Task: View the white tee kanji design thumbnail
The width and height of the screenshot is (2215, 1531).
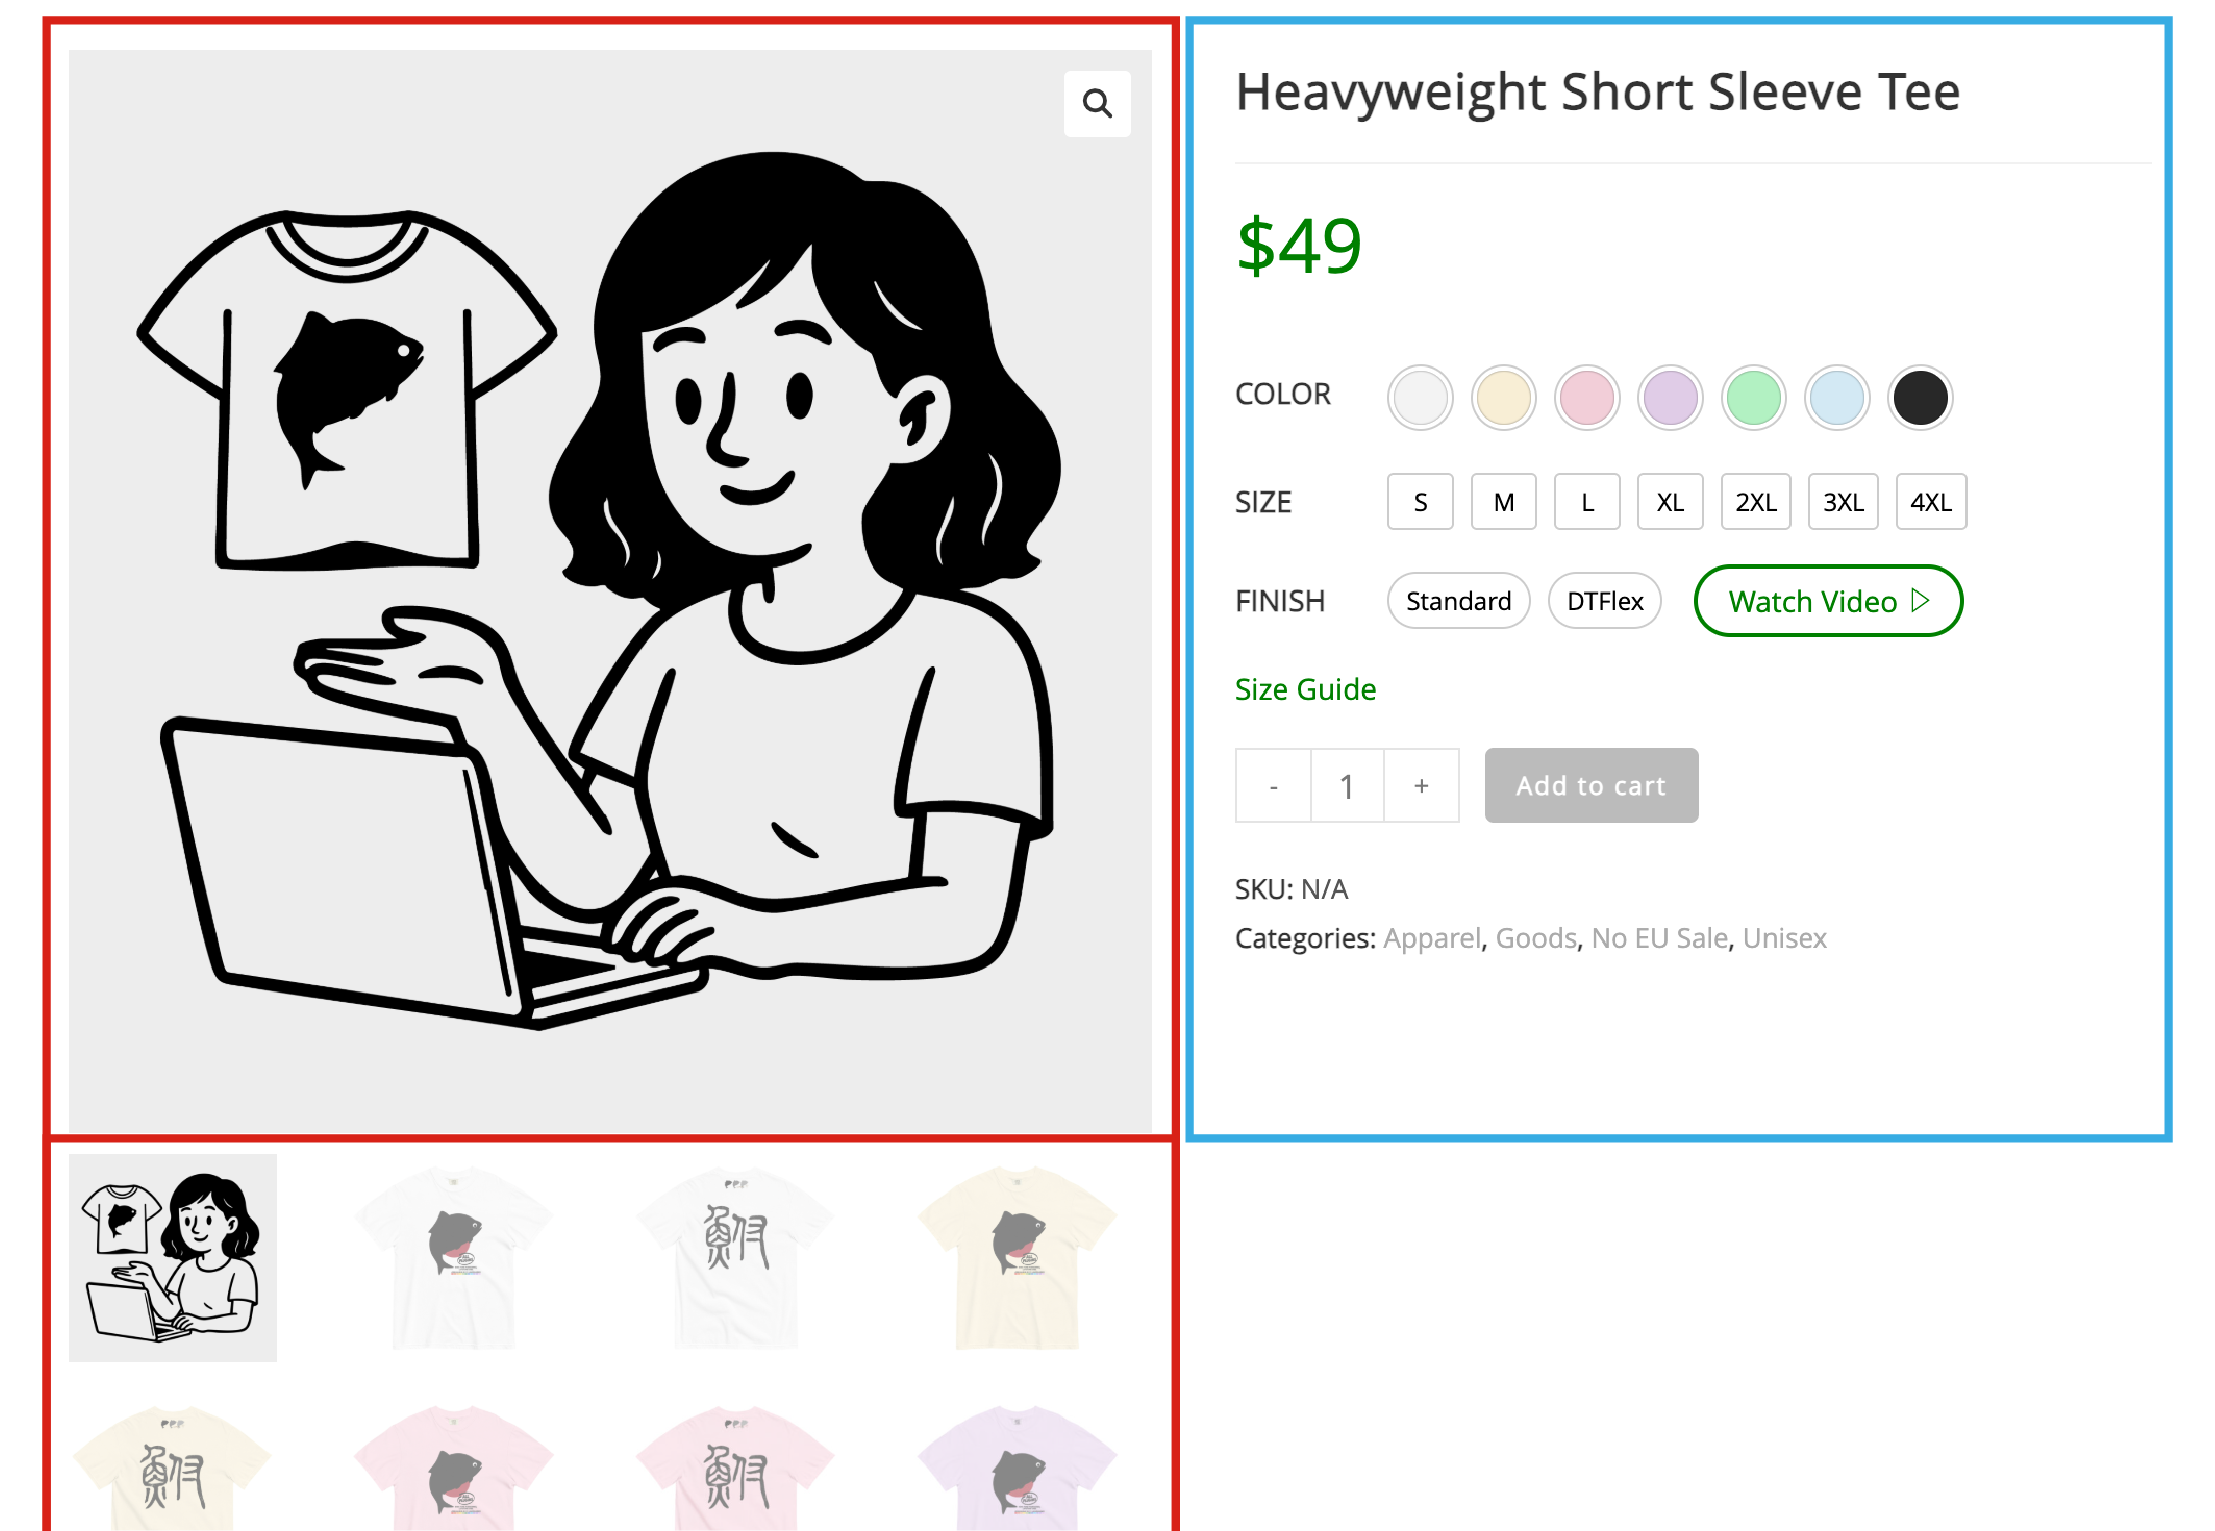Action: [736, 1258]
